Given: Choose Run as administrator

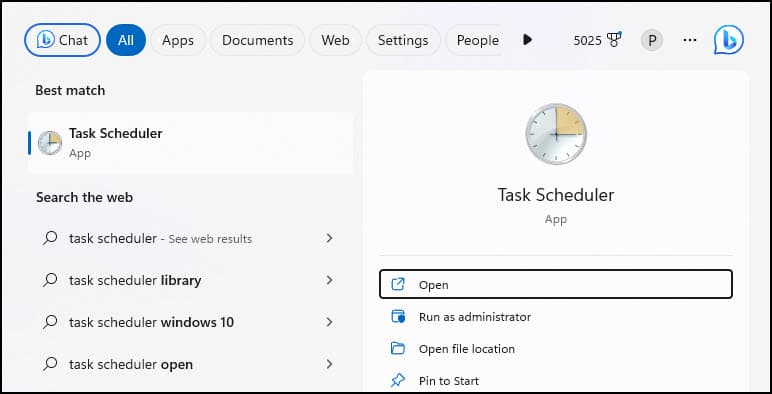Looking at the screenshot, I should [556, 317].
